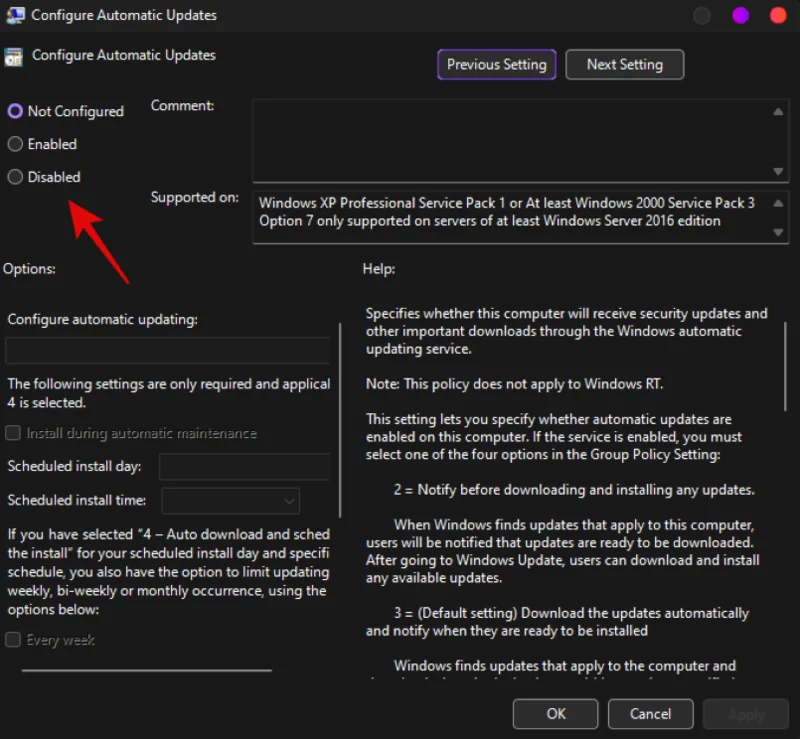Click the Apply button
The height and width of the screenshot is (739, 800).
[x=746, y=714]
